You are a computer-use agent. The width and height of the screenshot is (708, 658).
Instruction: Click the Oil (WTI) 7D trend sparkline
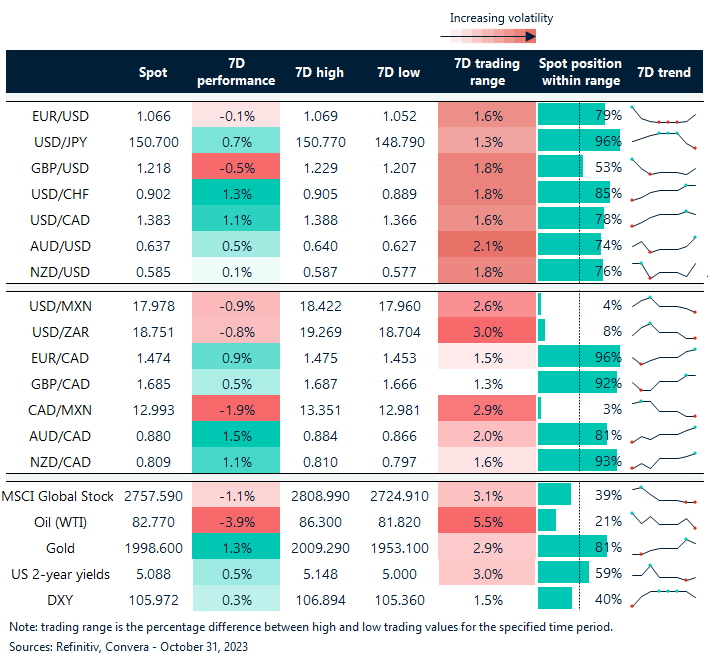[664, 522]
